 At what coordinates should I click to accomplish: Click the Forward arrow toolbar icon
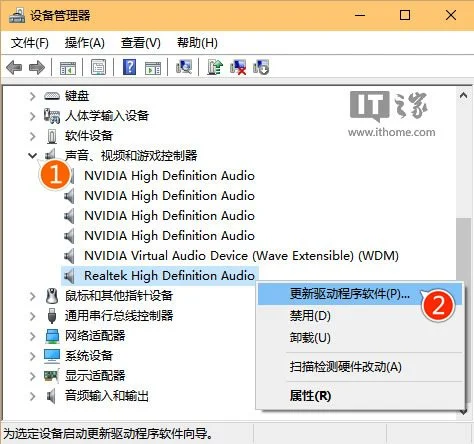37,68
